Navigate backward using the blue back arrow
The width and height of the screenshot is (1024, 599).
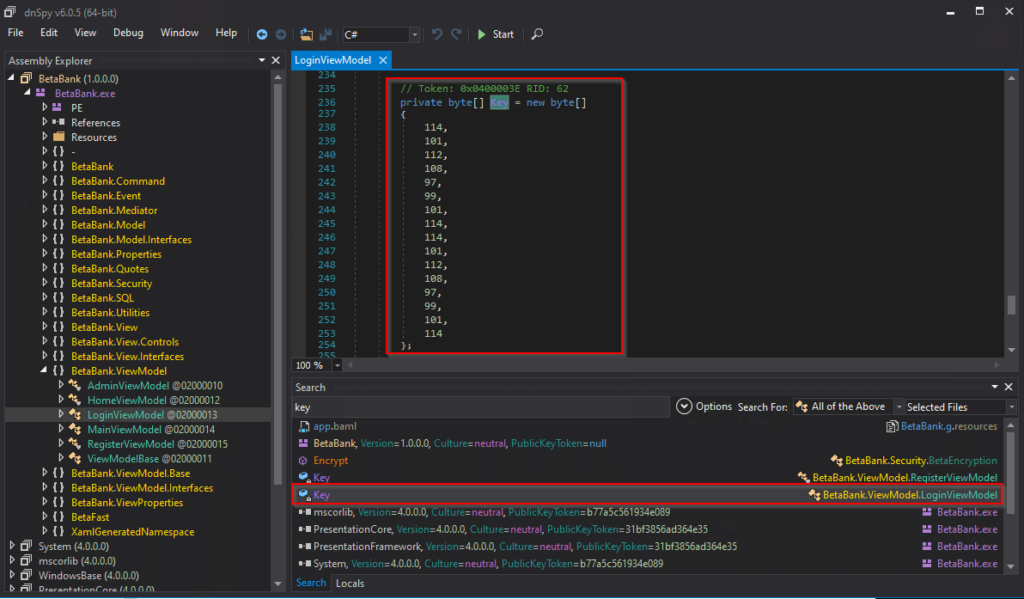point(262,34)
